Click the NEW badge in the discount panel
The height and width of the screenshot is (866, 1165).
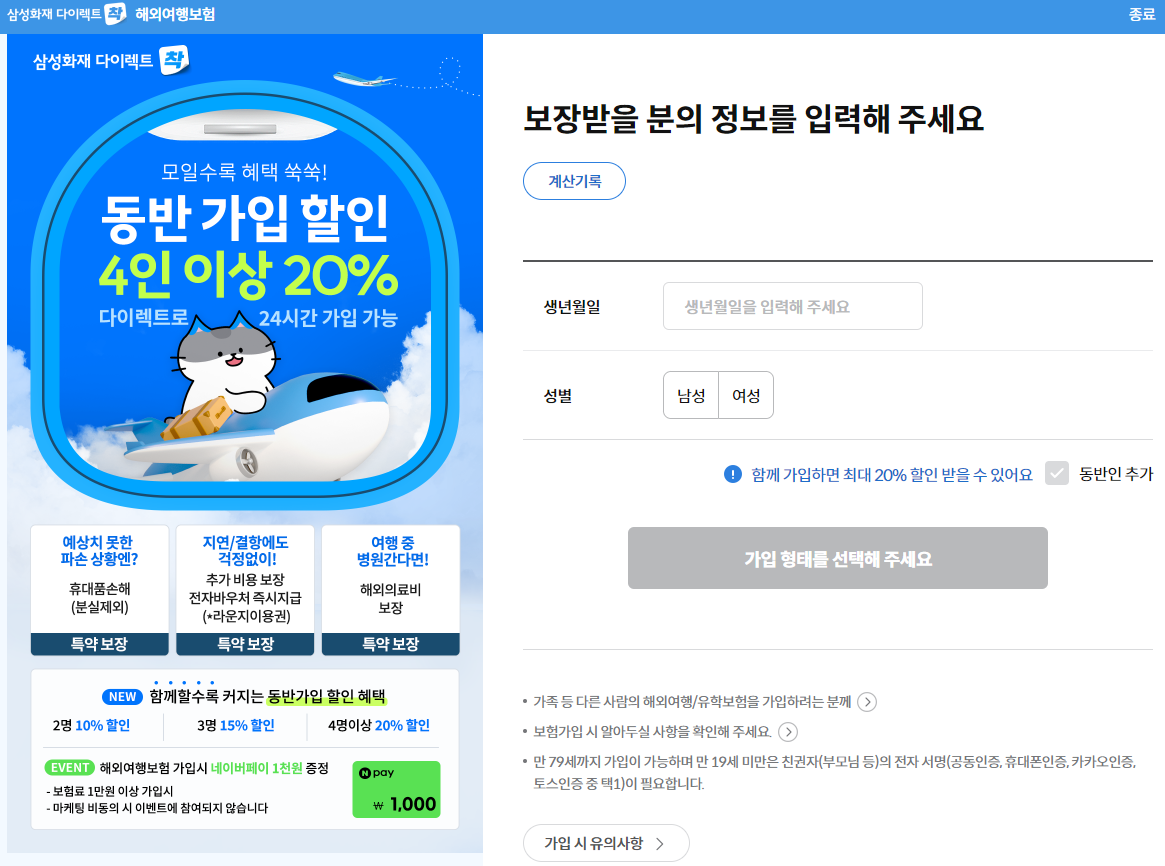click(123, 697)
